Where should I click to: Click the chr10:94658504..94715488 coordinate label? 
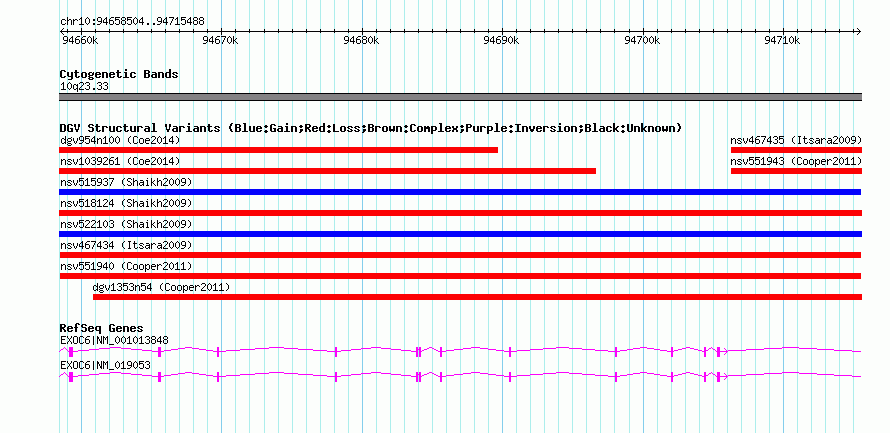[132, 22]
